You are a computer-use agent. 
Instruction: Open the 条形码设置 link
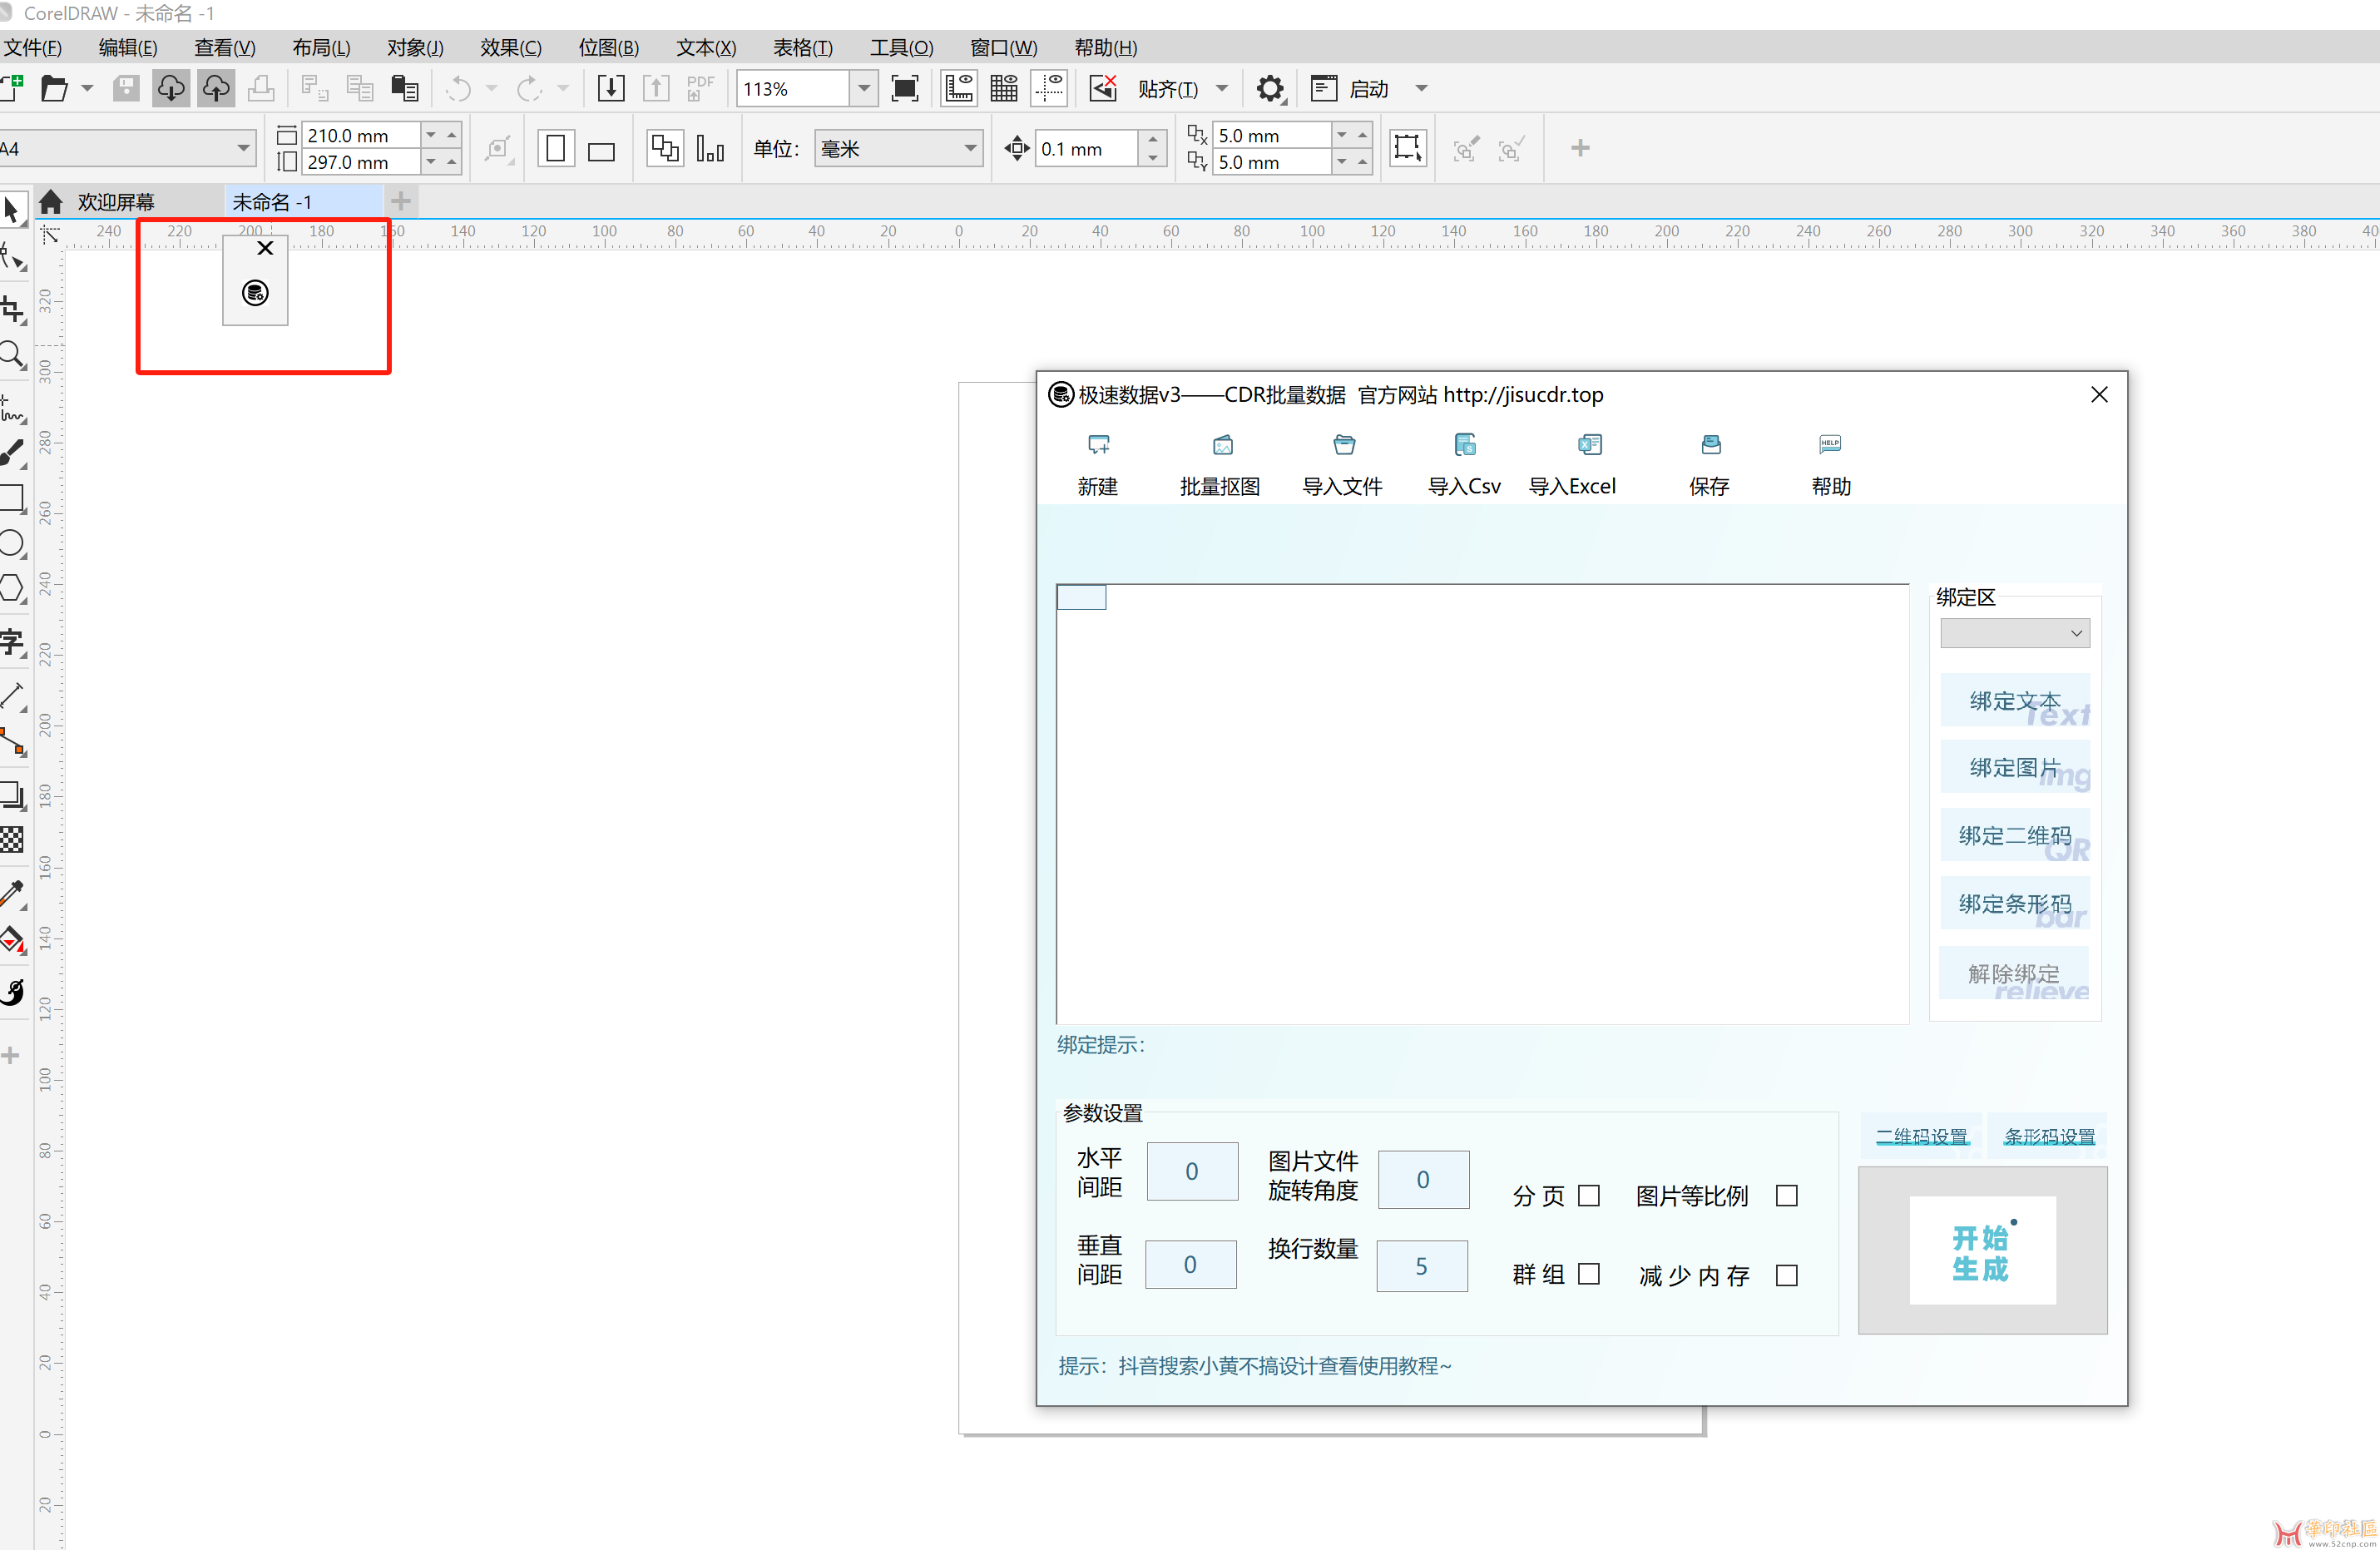(2049, 1137)
